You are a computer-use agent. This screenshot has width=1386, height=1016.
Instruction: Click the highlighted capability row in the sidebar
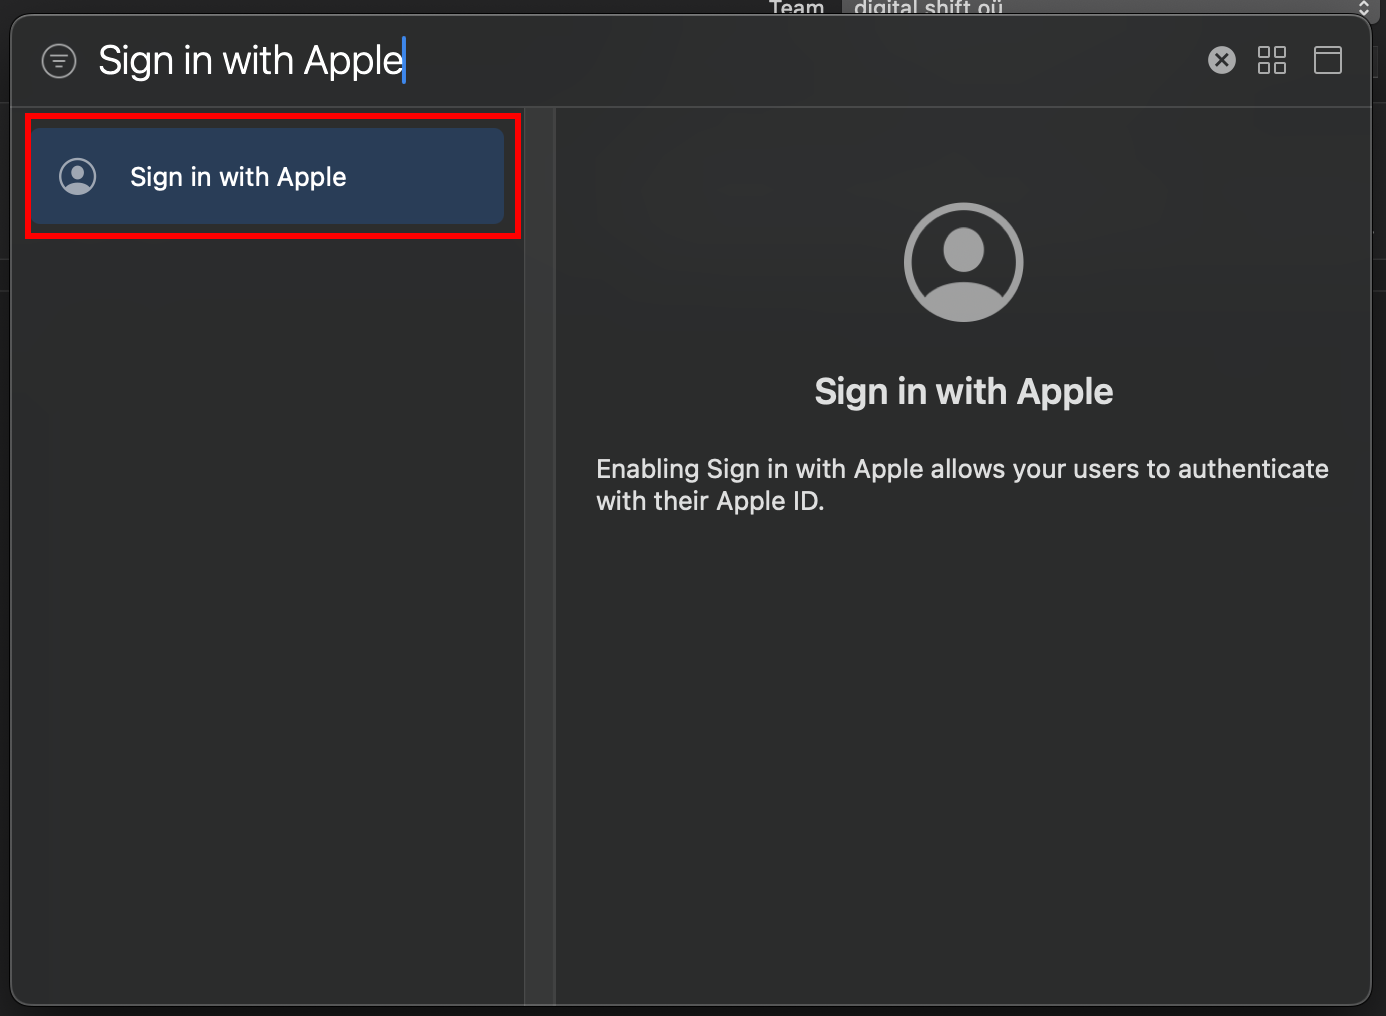pos(270,176)
